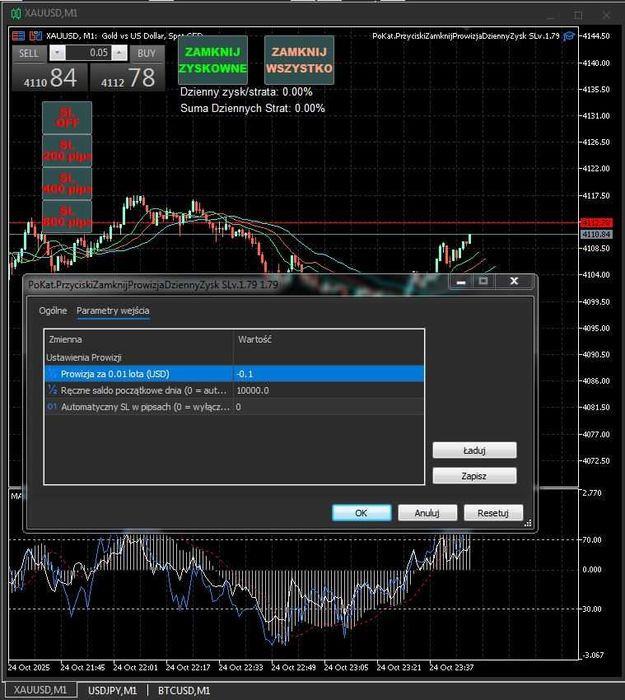Toggle the SL OFF button
Screen dimensions: 625x700
[67, 117]
